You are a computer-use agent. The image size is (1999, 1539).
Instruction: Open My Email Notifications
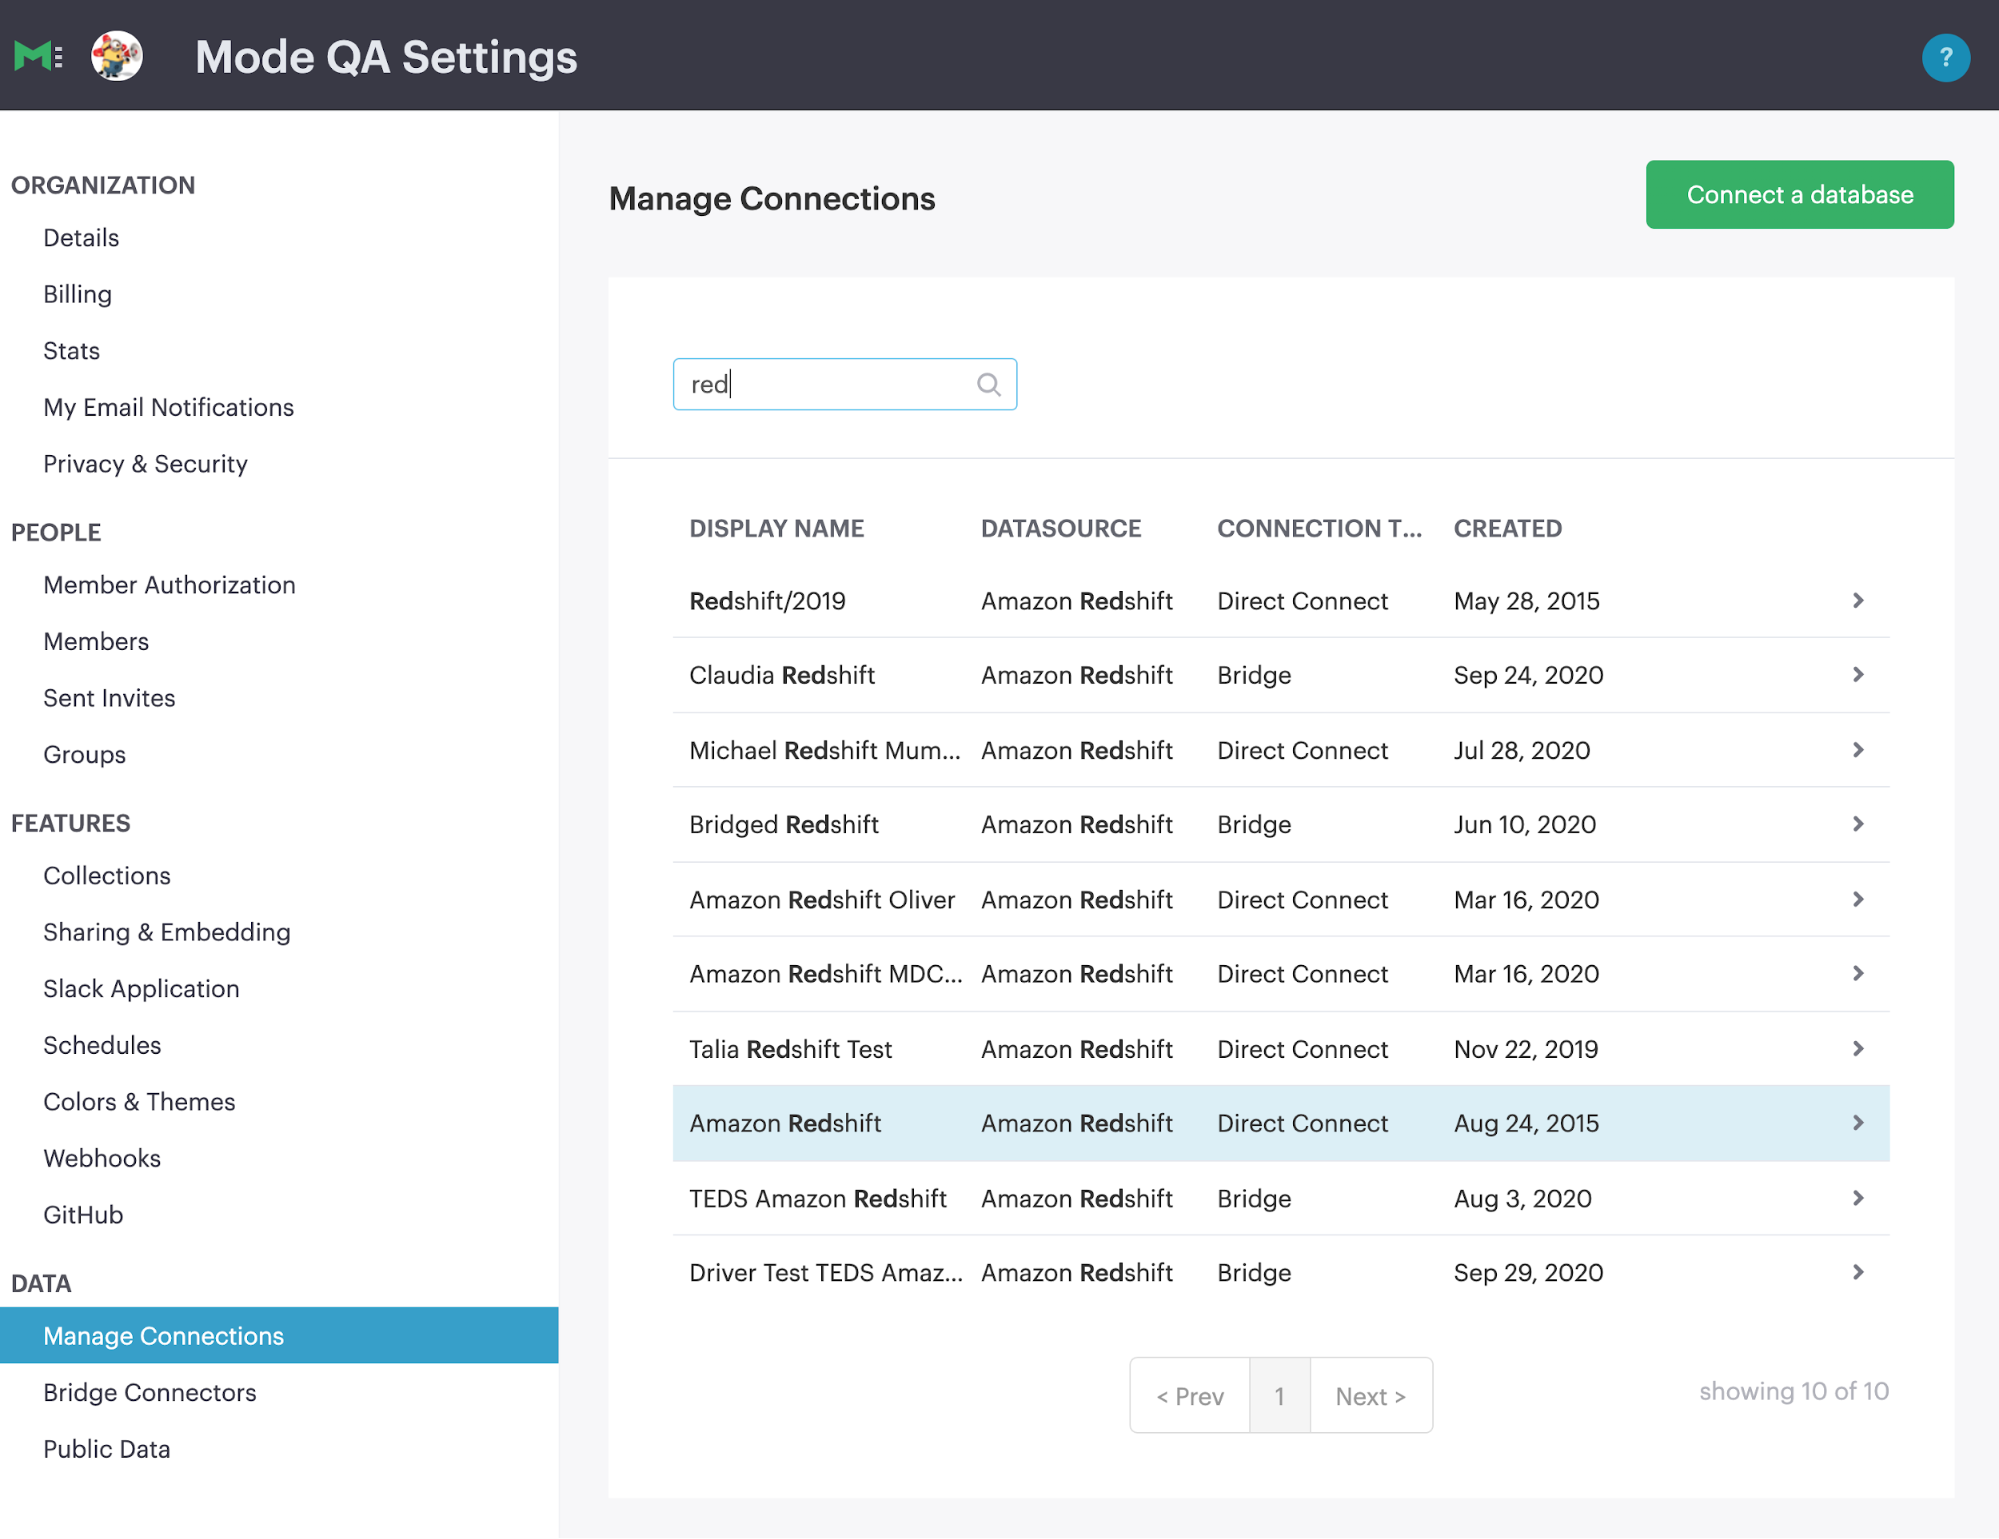pos(168,407)
